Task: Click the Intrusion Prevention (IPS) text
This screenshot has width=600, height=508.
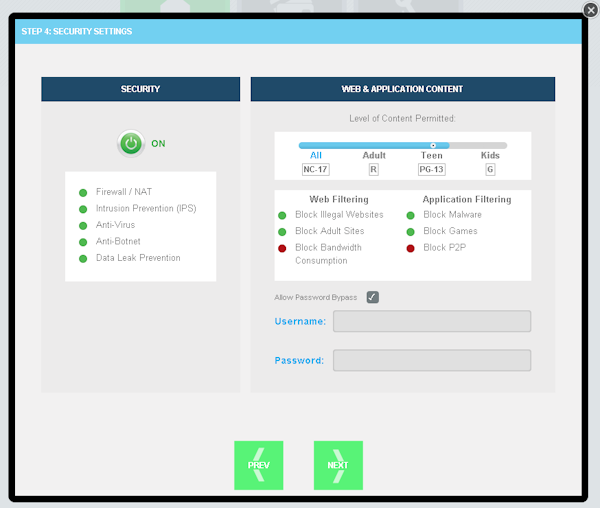Action: [x=146, y=208]
